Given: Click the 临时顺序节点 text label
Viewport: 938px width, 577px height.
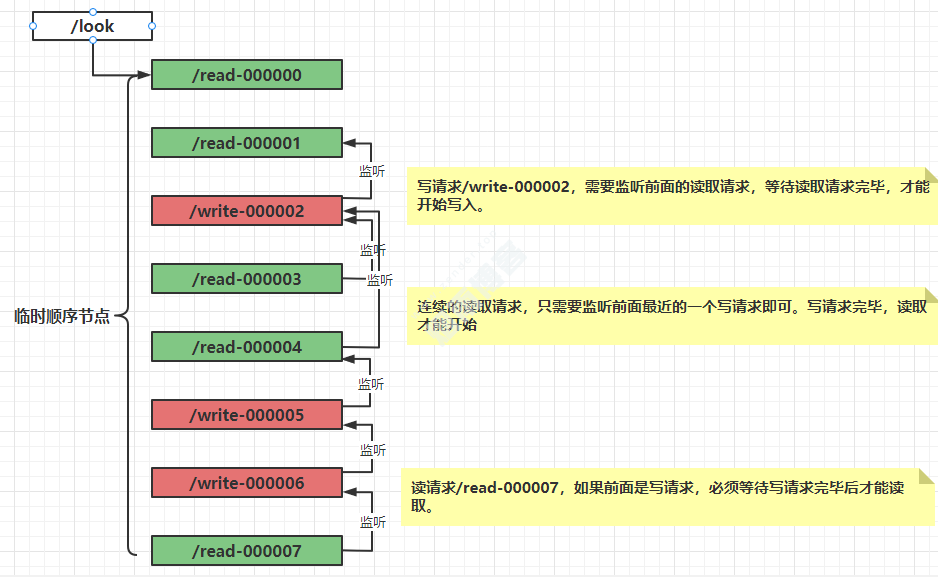Looking at the screenshot, I should pyautogui.click(x=61, y=317).
